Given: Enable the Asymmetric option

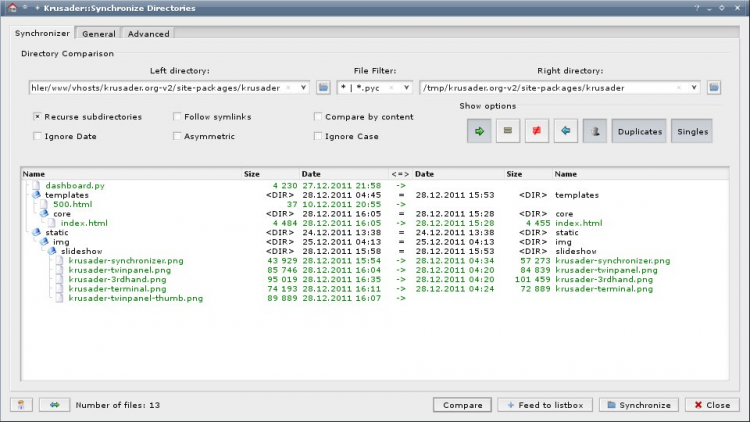Looking at the screenshot, I should [177, 136].
